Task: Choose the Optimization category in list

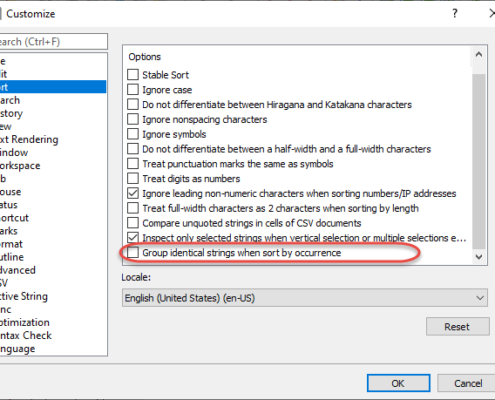Action: [x=25, y=322]
